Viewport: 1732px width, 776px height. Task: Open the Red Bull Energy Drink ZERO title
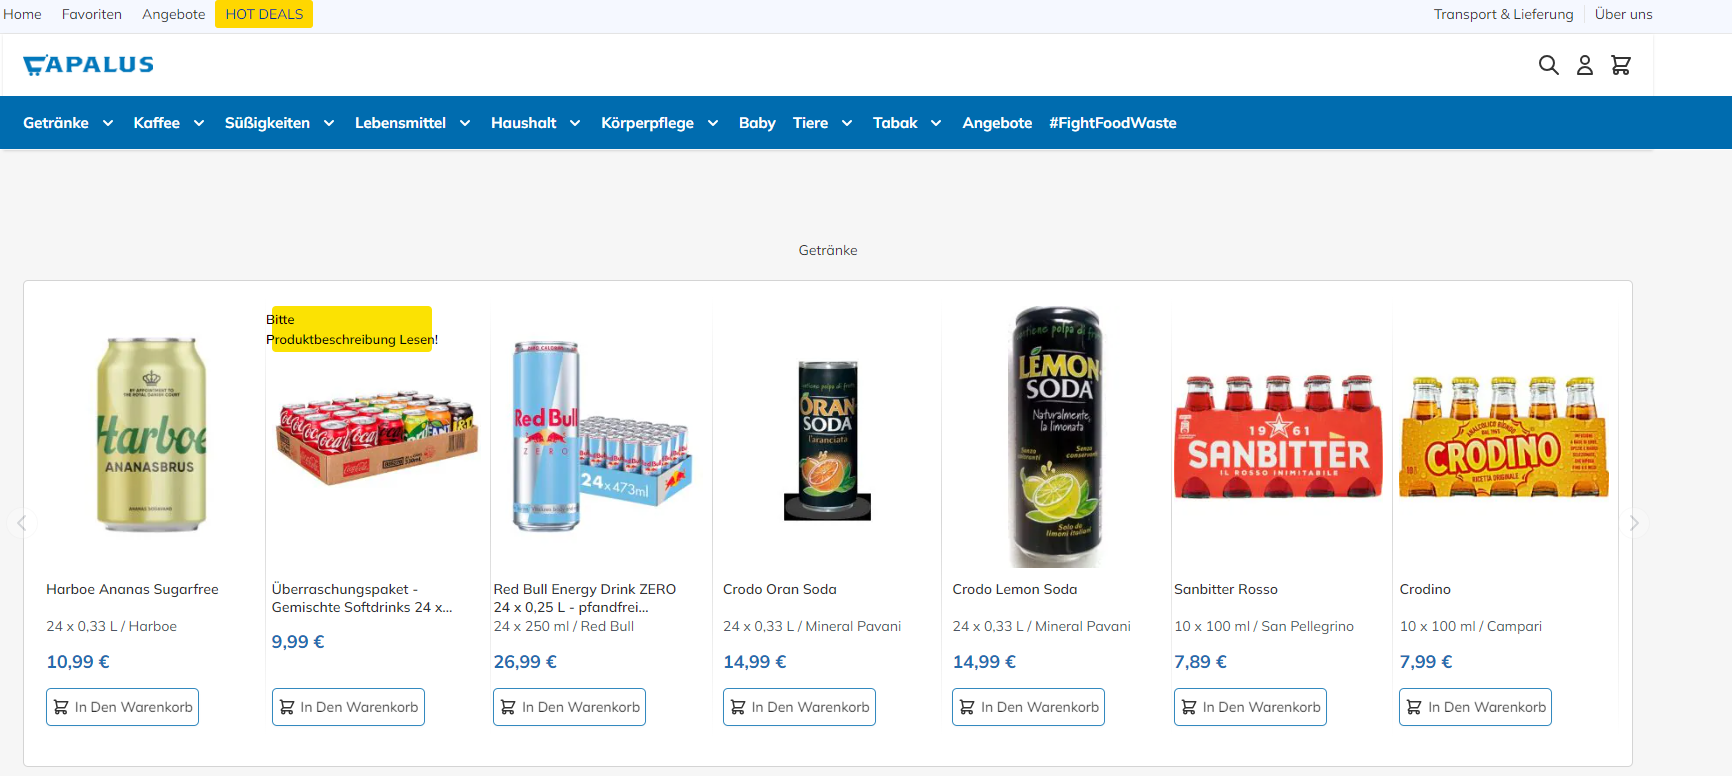[x=585, y=598]
